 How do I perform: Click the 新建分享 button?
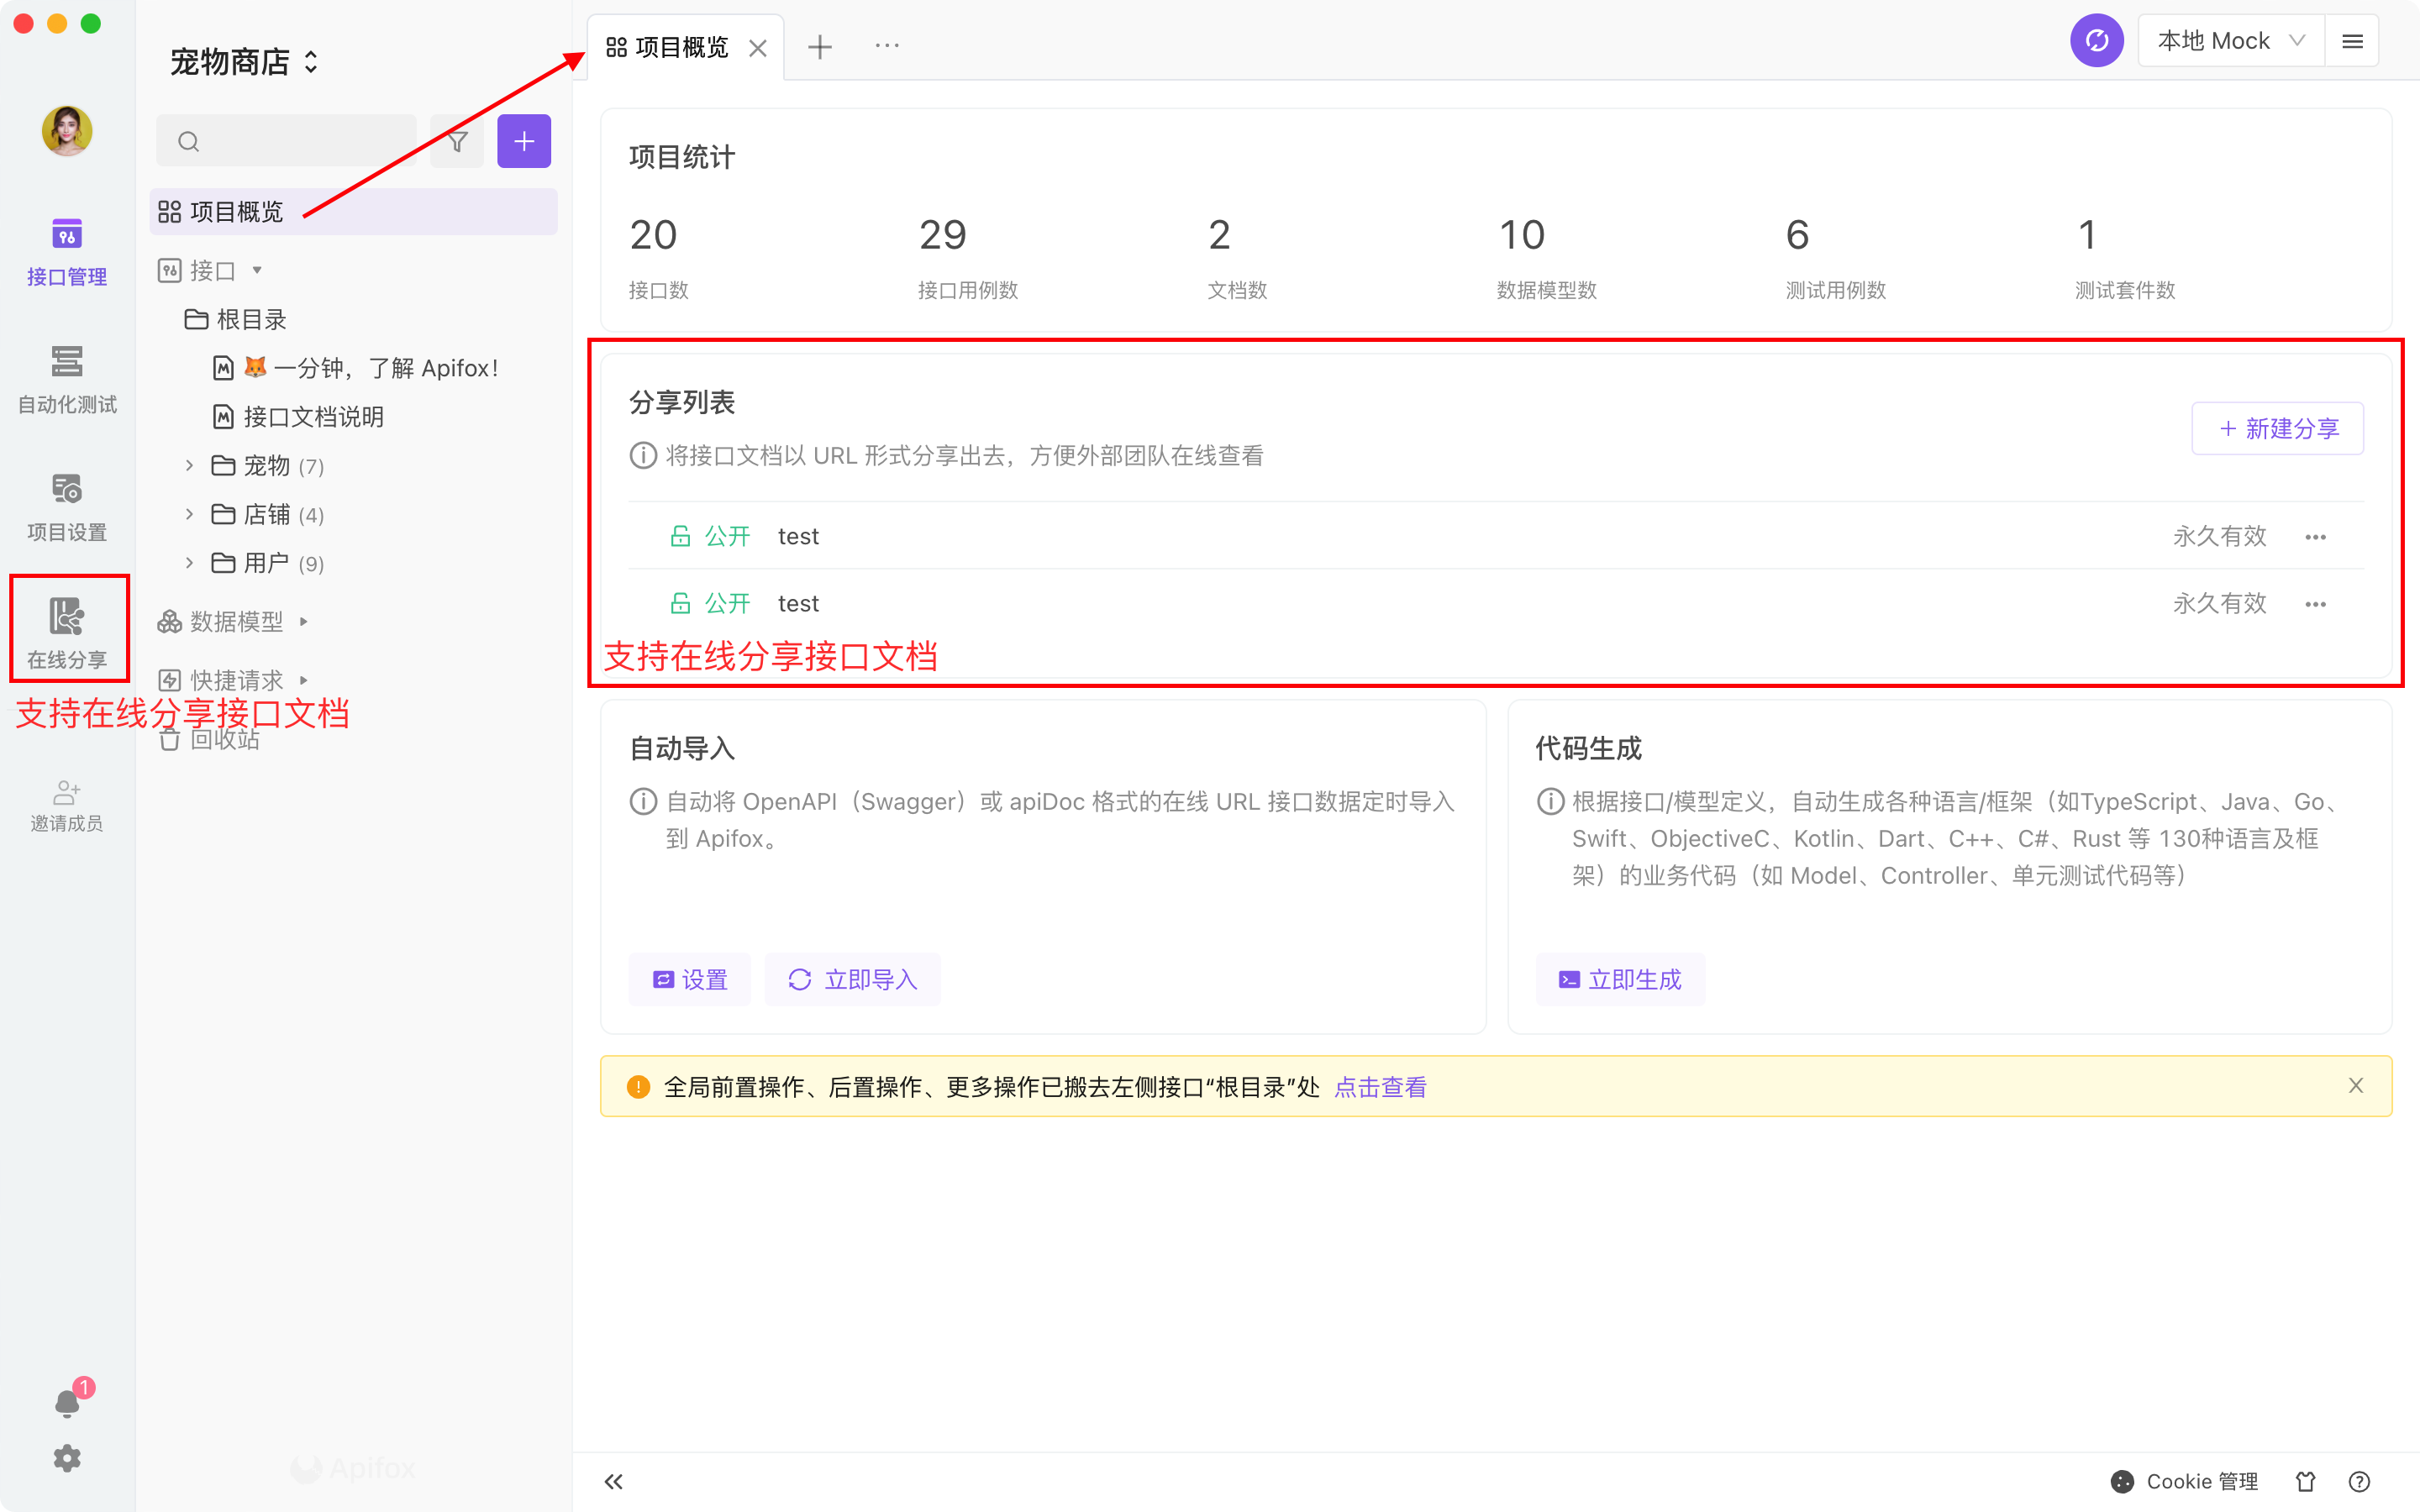pyautogui.click(x=2277, y=428)
